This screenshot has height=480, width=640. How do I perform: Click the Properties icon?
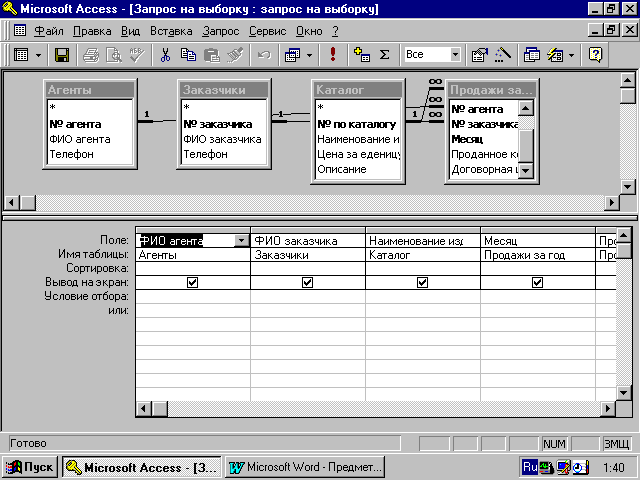(x=480, y=55)
